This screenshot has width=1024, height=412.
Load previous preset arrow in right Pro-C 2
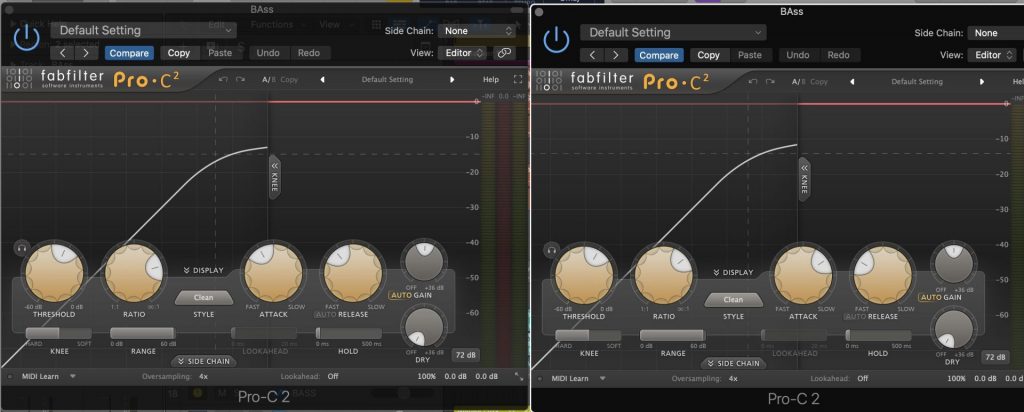(x=852, y=82)
